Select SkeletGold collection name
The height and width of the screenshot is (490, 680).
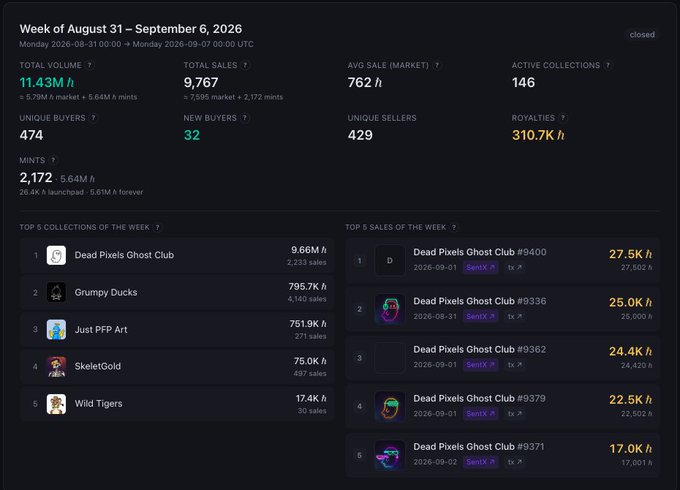pyautogui.click(x=98, y=366)
